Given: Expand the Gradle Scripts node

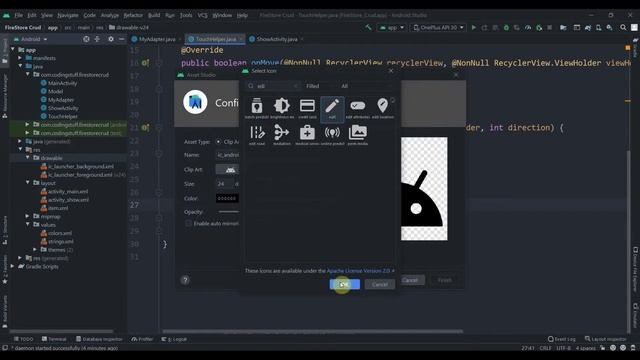Looking at the screenshot, I should click(x=13, y=266).
